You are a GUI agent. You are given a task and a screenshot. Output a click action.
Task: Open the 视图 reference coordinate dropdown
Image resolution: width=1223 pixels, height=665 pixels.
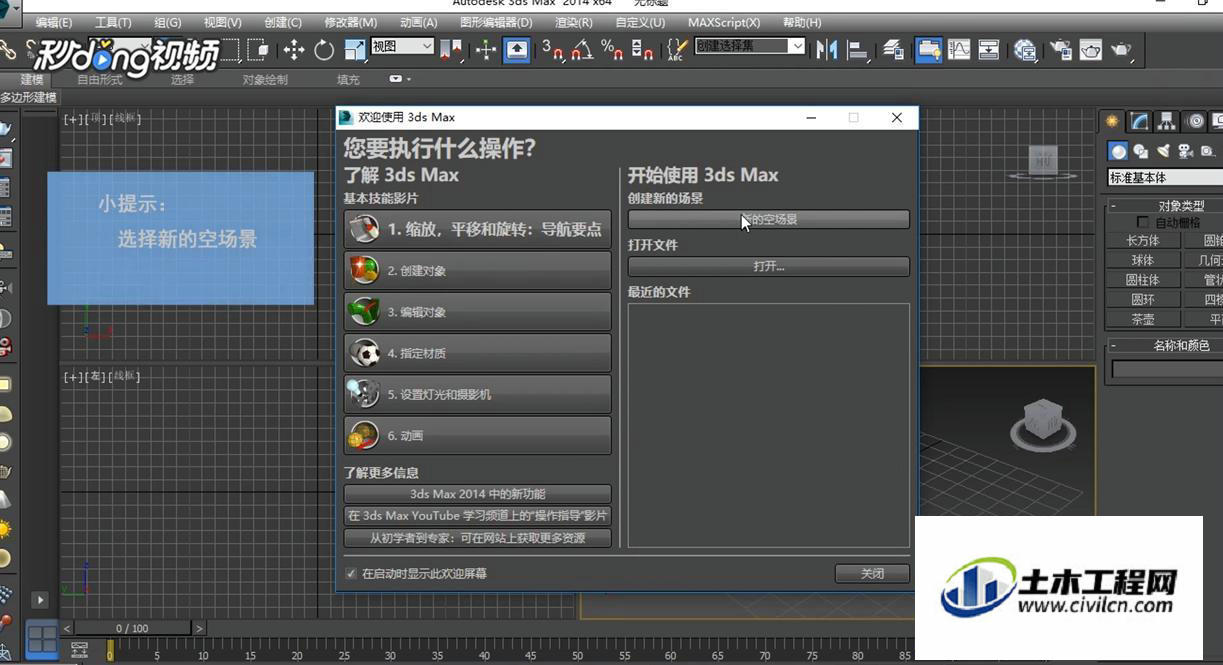(x=402, y=46)
